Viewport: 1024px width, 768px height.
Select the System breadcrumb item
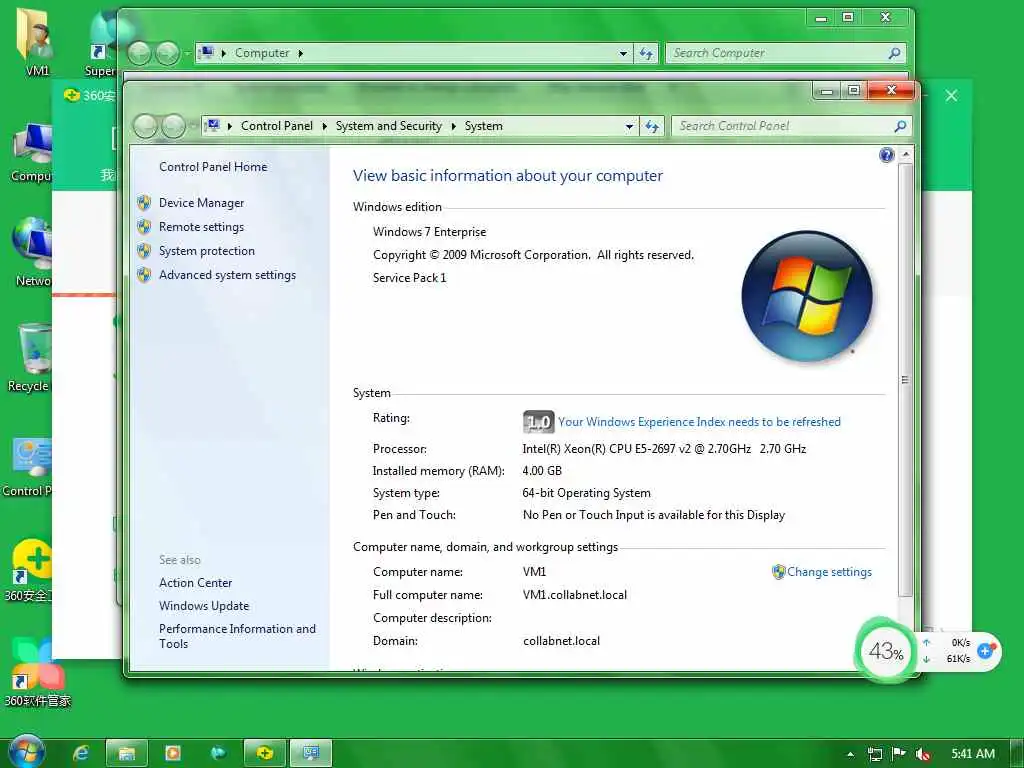[483, 126]
